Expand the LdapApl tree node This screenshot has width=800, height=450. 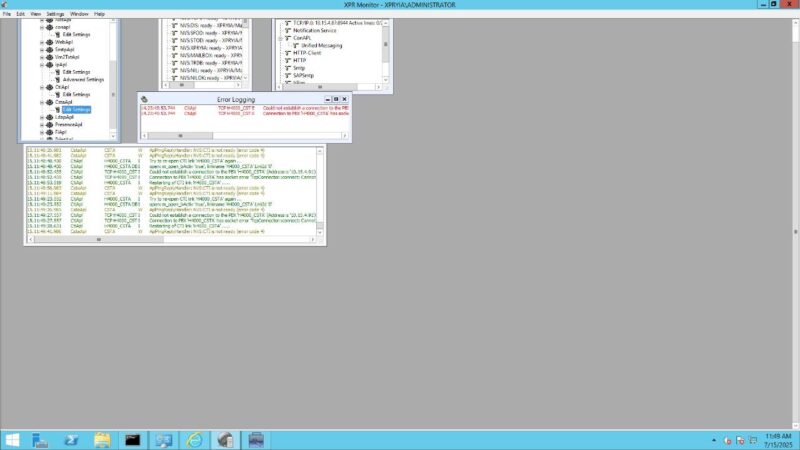[42, 117]
